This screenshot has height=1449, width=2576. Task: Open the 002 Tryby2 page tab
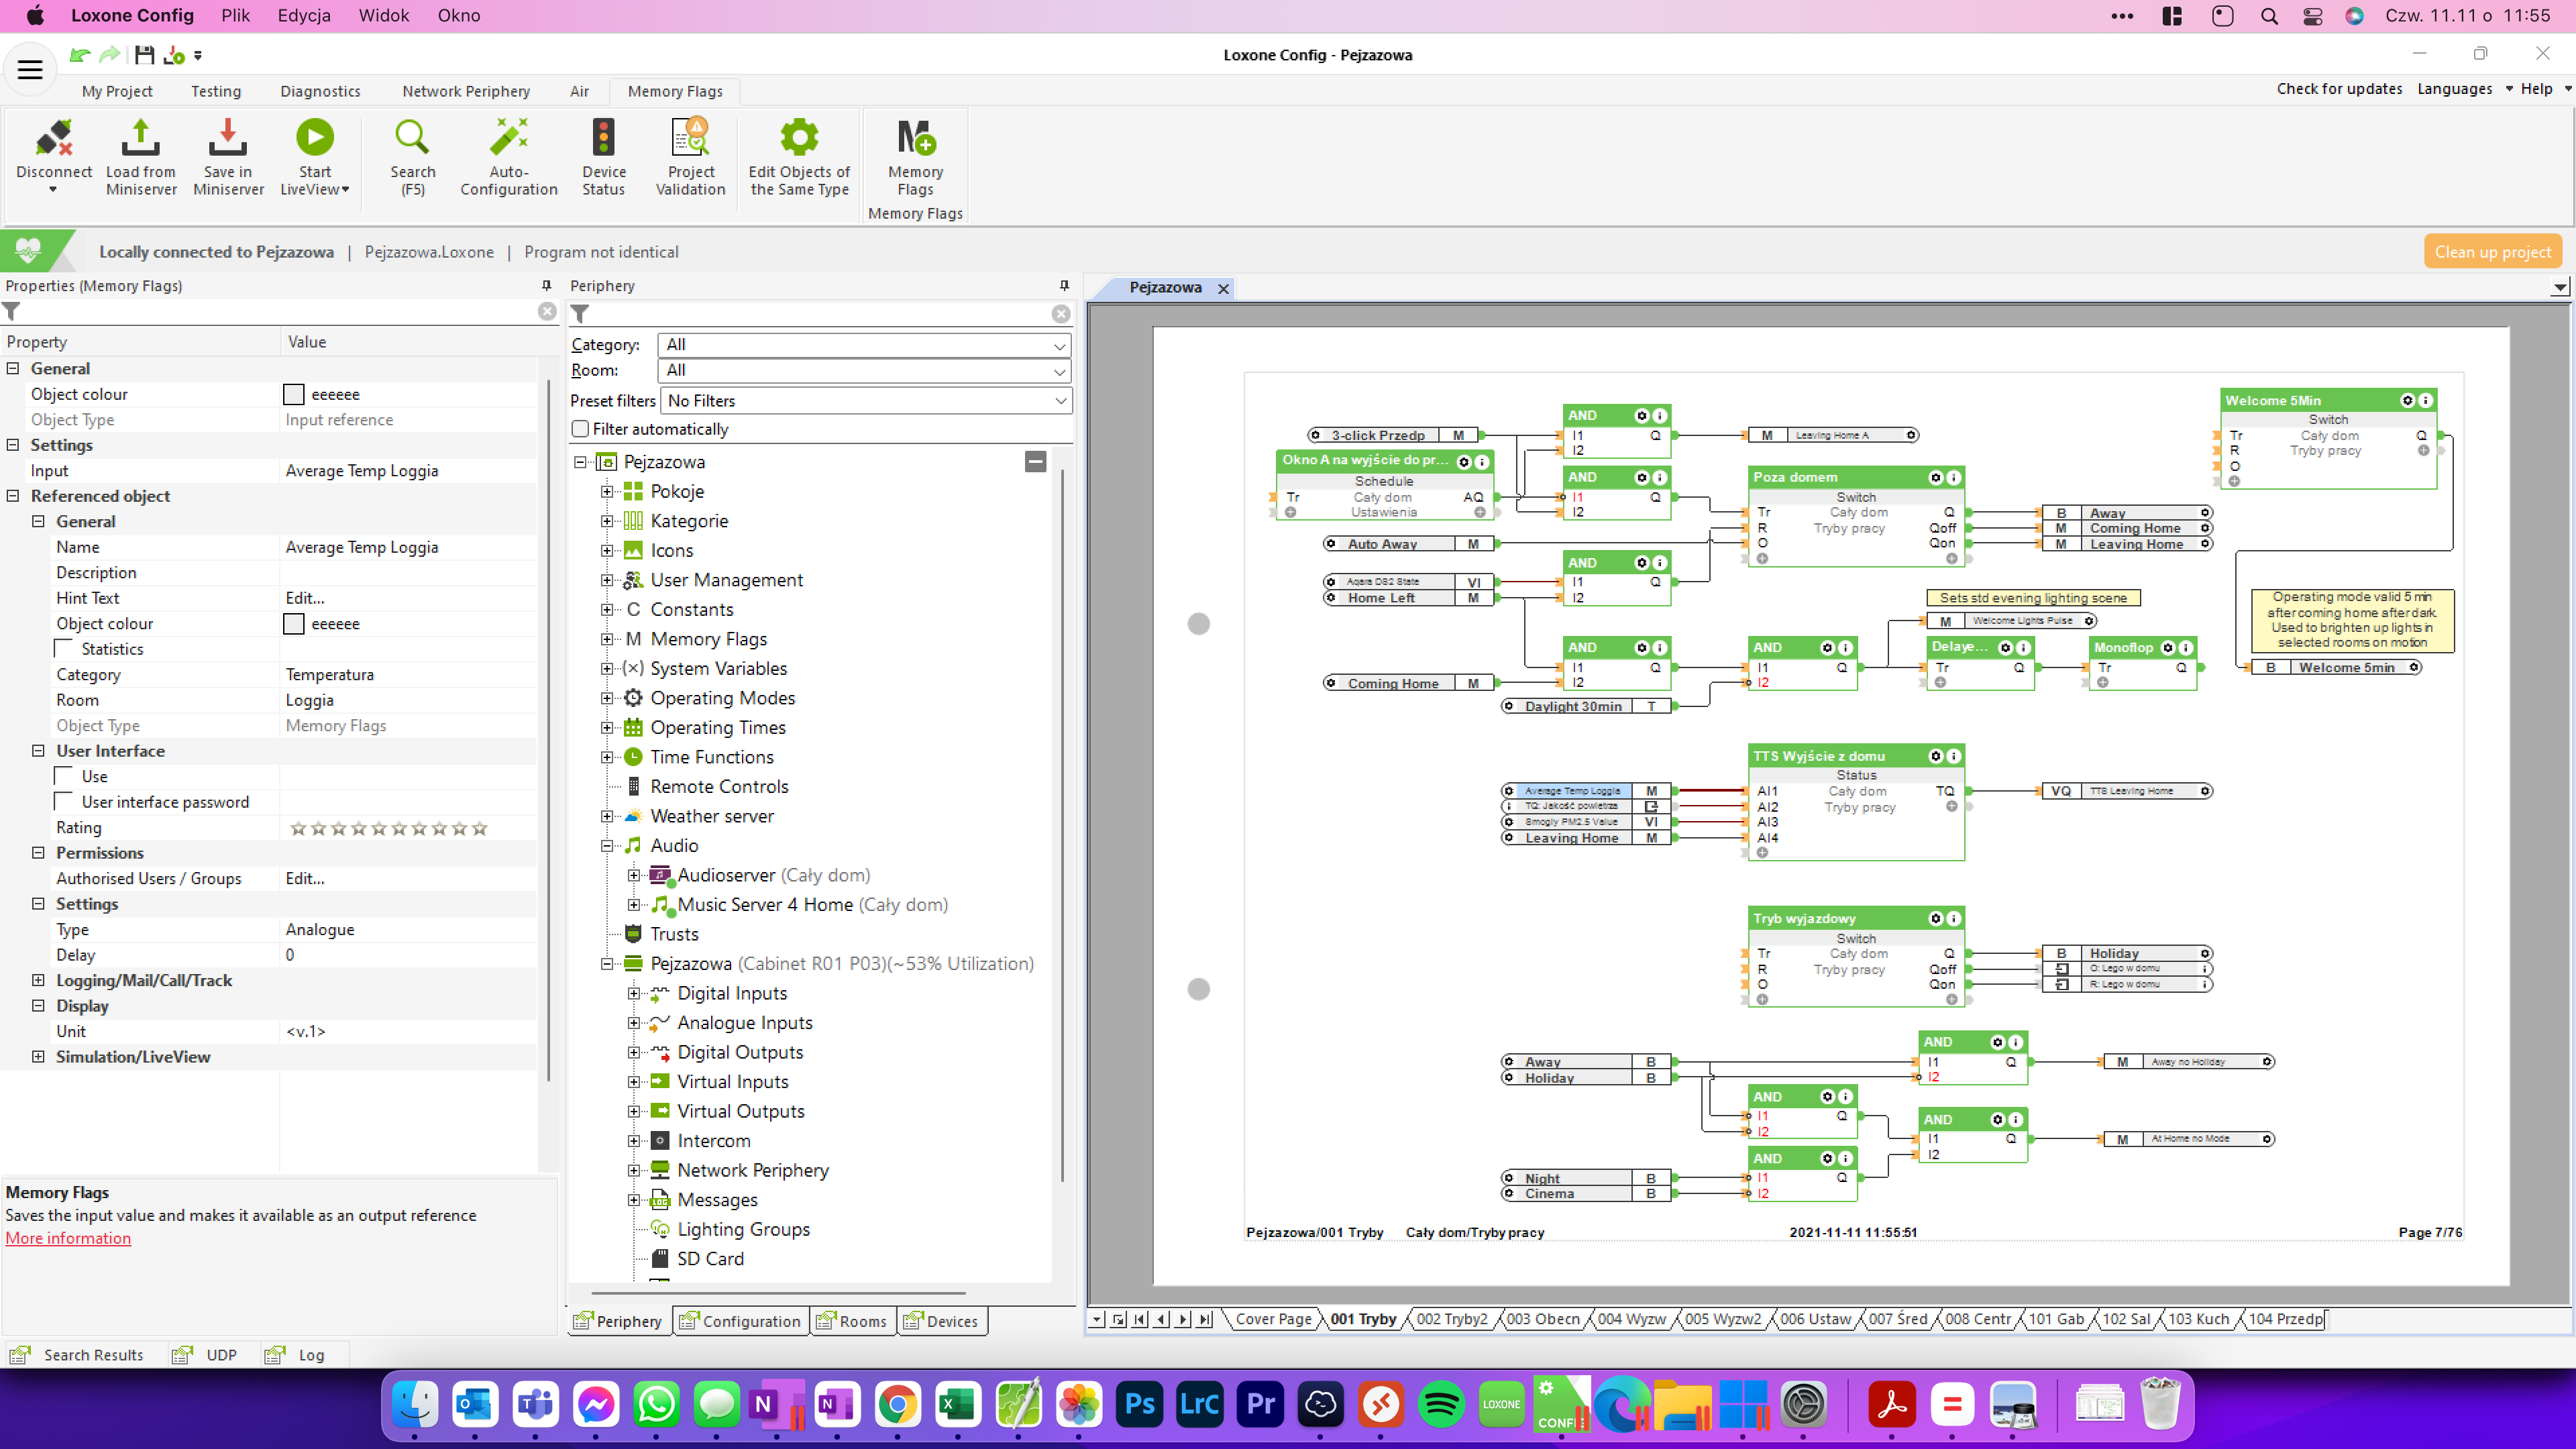(1451, 1319)
